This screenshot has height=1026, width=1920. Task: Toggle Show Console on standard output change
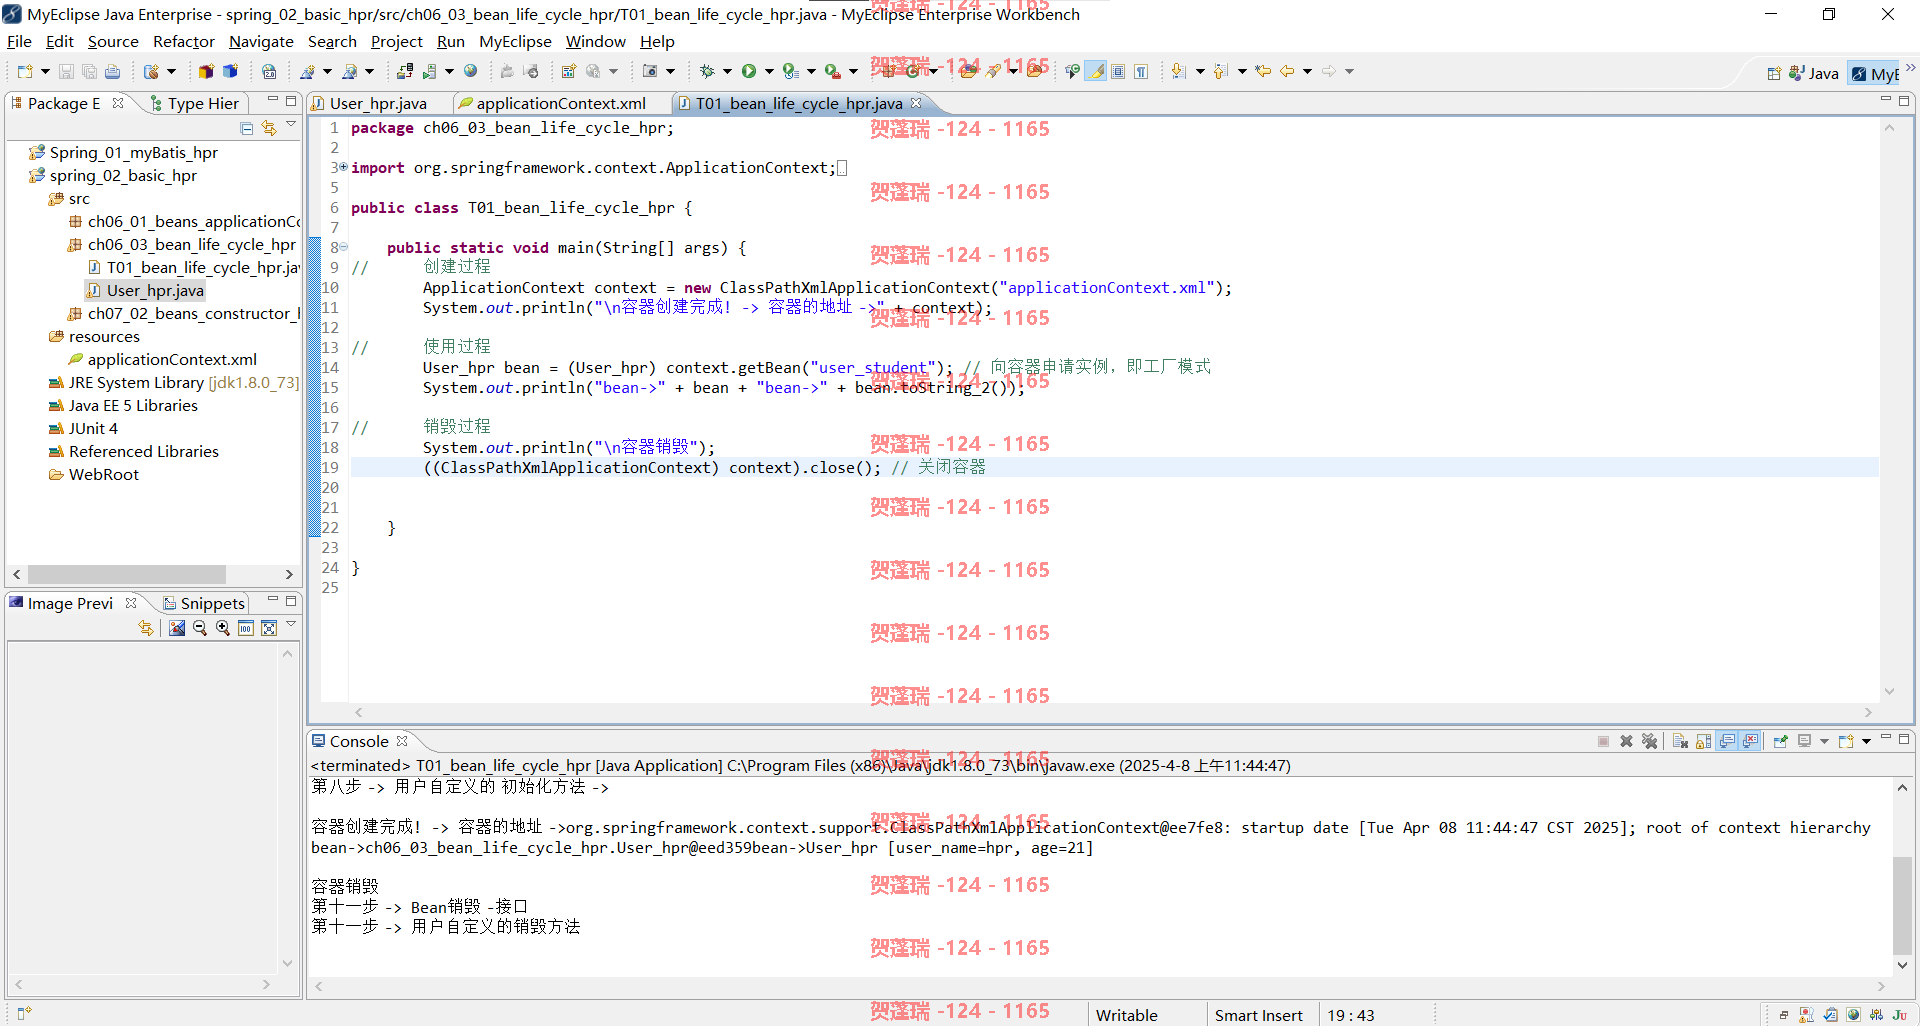[1727, 741]
